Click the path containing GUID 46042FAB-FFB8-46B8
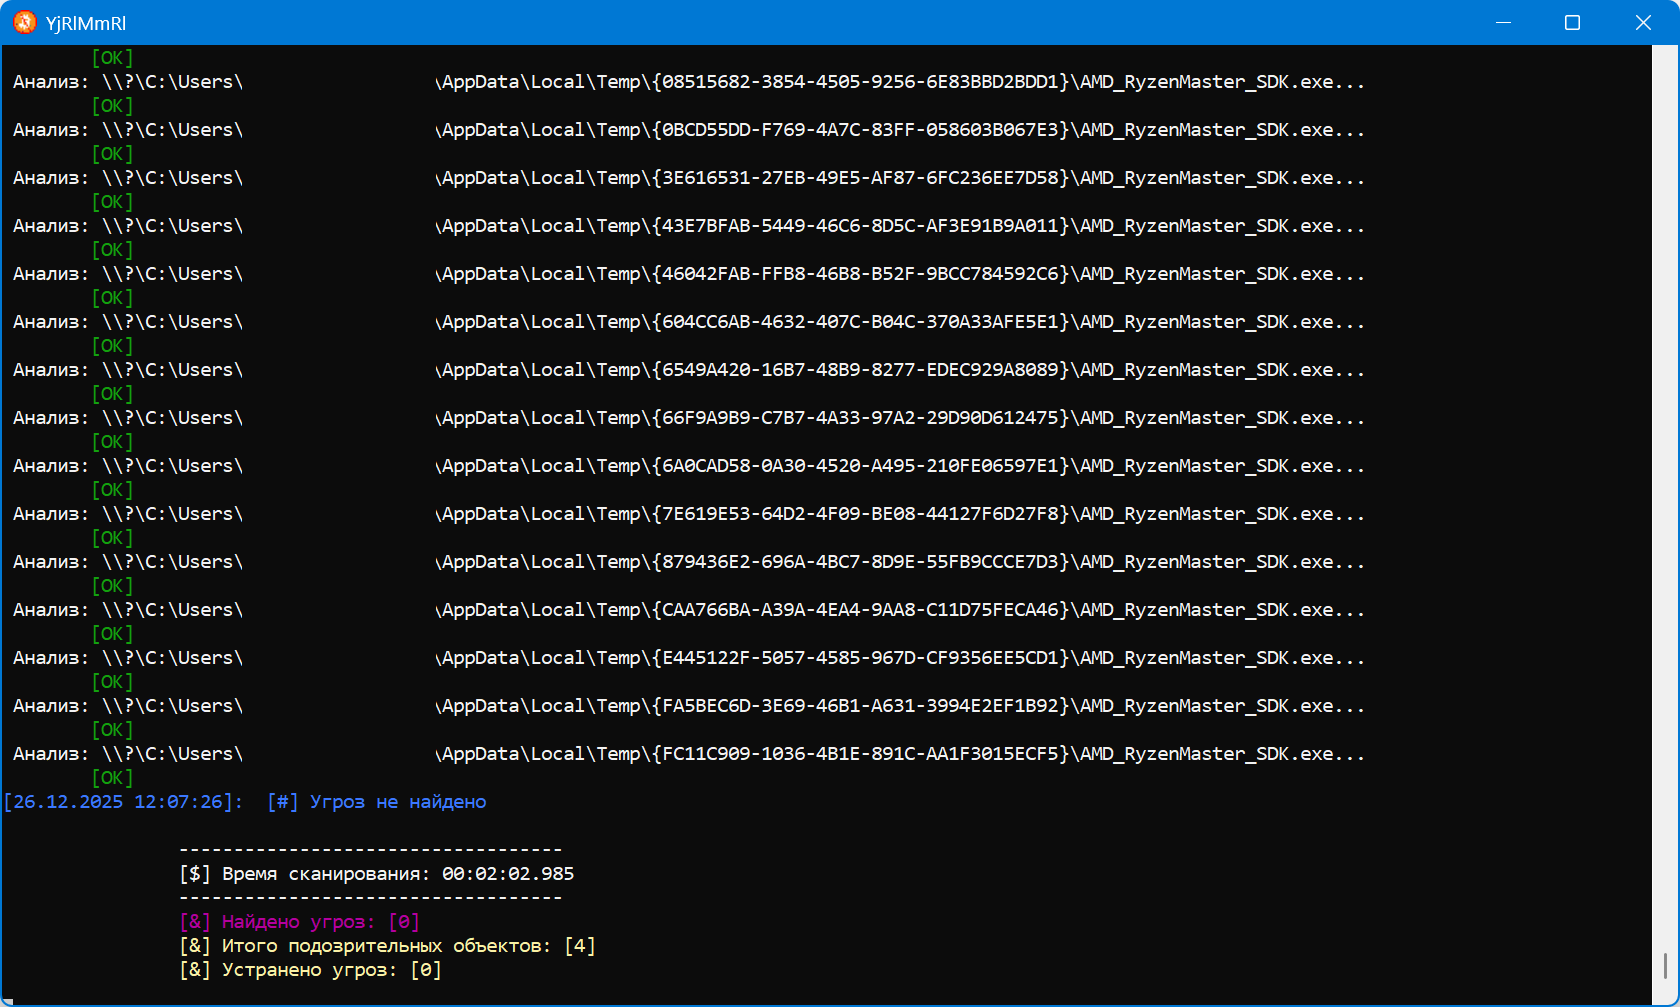This screenshot has width=1680, height=1007. pyautogui.click(x=900, y=274)
